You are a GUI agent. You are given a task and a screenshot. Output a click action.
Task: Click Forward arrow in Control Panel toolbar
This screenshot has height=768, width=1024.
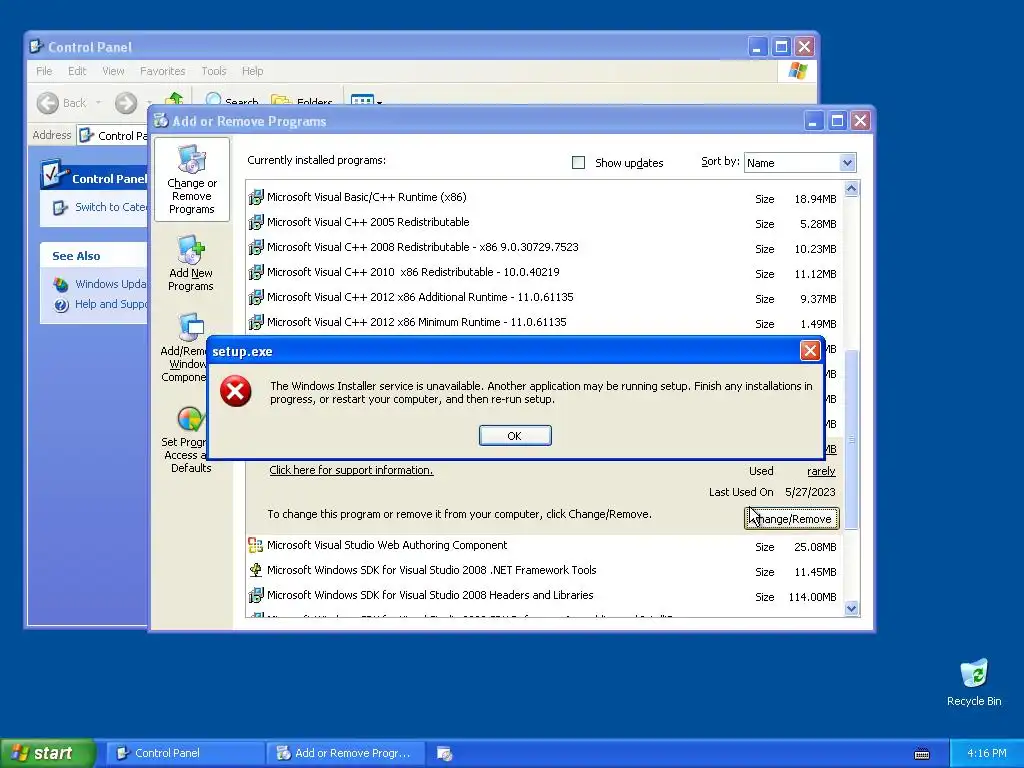click(126, 103)
